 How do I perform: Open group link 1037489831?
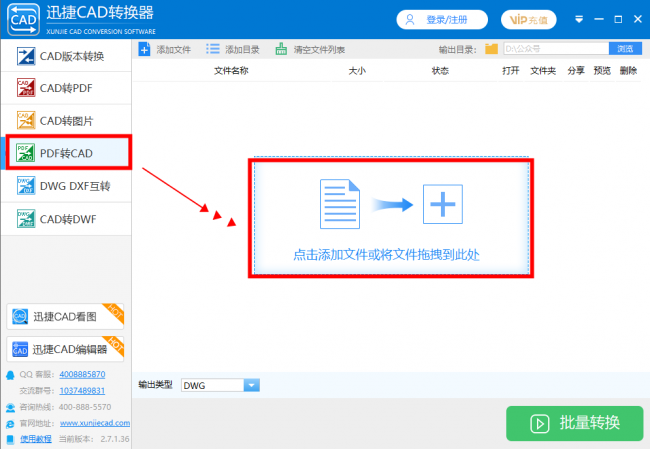(x=82, y=391)
